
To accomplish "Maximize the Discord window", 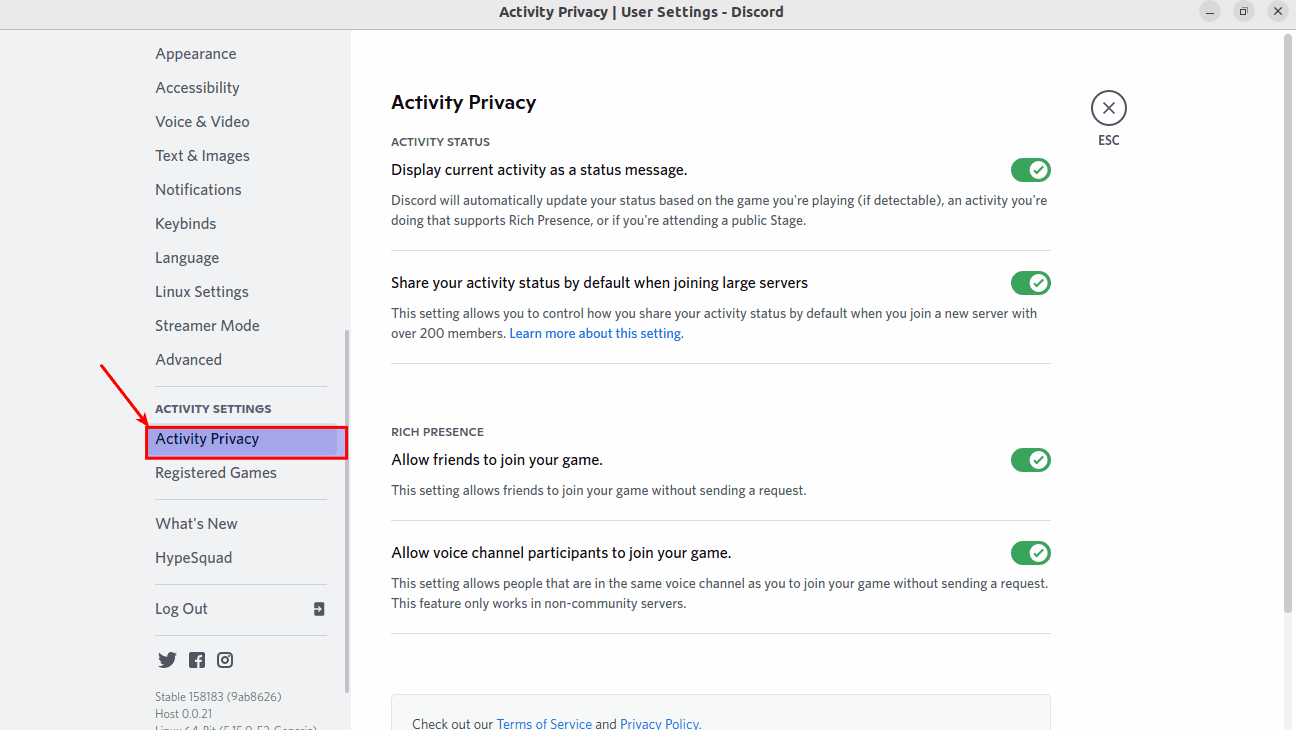I will (1244, 12).
